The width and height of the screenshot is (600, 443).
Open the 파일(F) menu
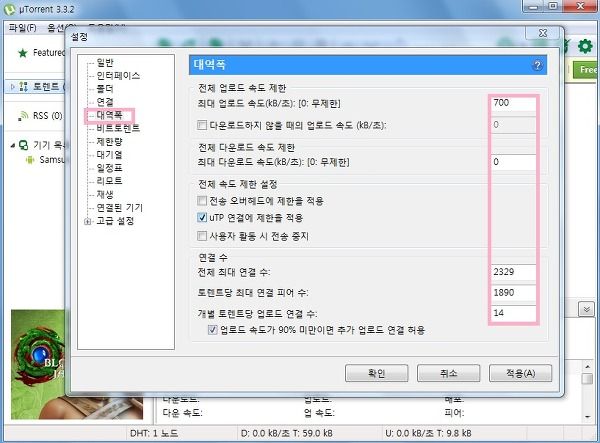coord(22,28)
